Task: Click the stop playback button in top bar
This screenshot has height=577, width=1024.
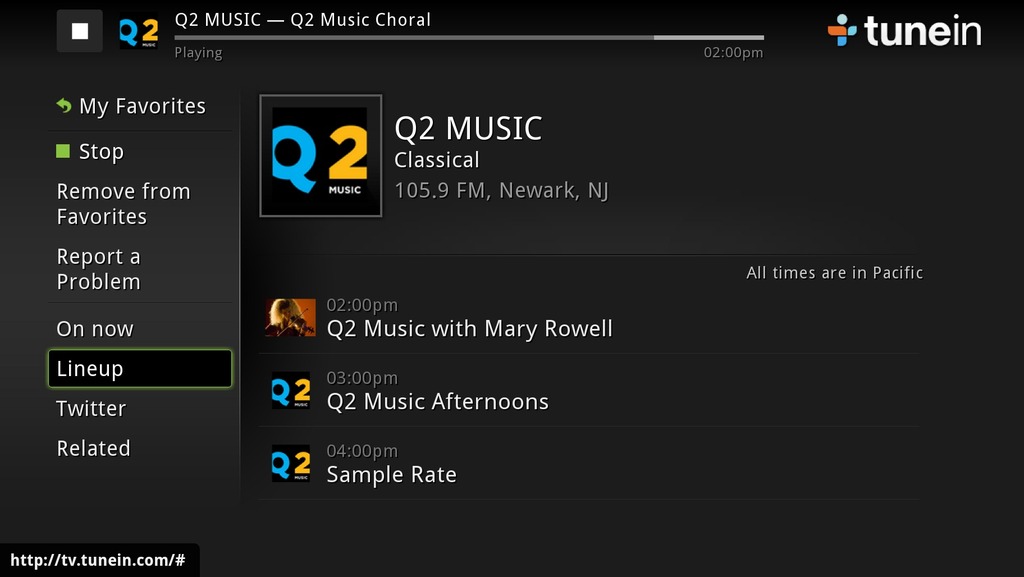Action: click(80, 31)
